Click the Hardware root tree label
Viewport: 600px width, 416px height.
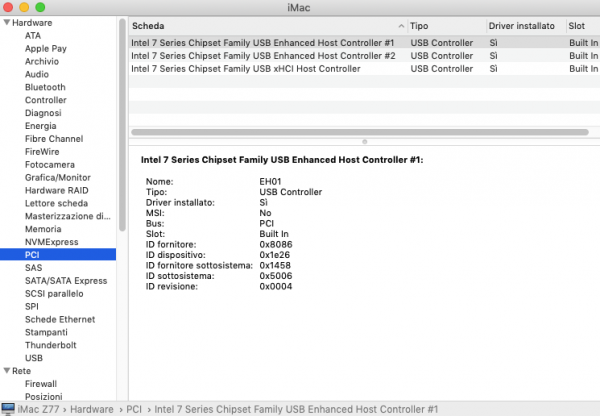pyautogui.click(x=32, y=23)
